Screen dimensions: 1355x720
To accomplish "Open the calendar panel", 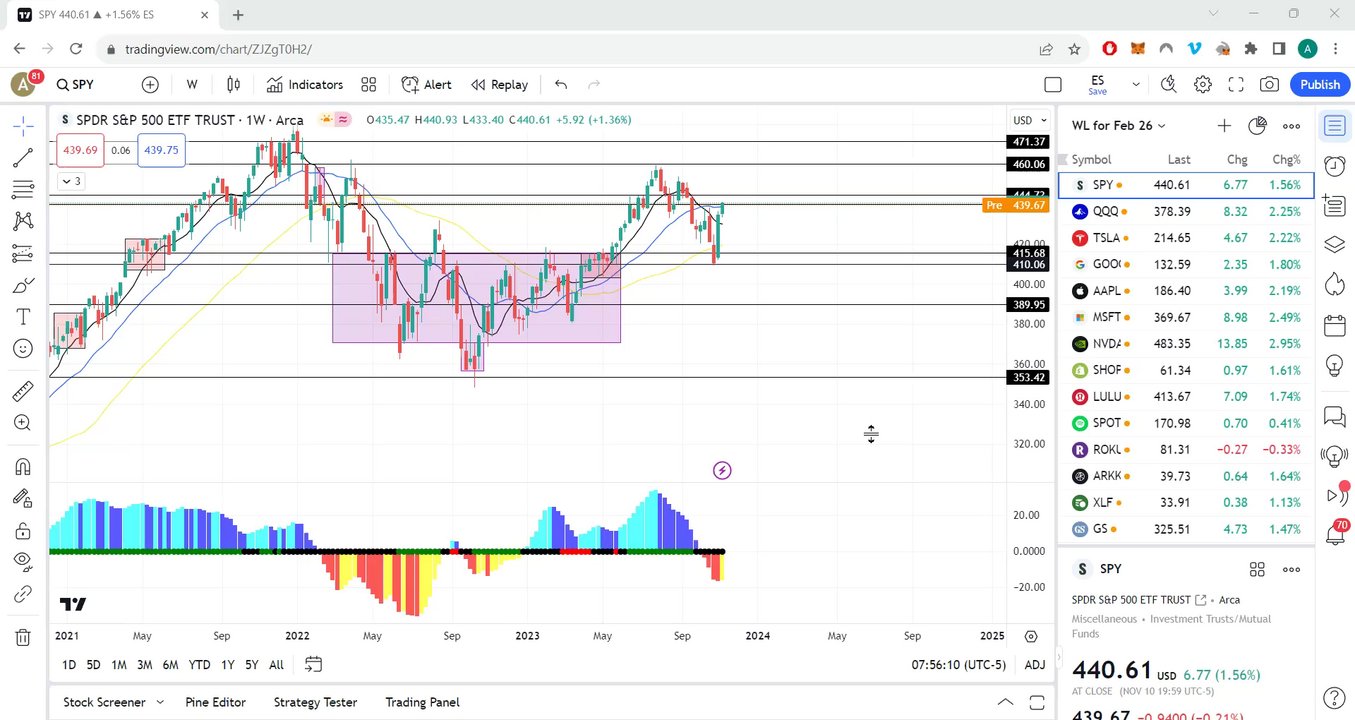I will click(x=1333, y=325).
